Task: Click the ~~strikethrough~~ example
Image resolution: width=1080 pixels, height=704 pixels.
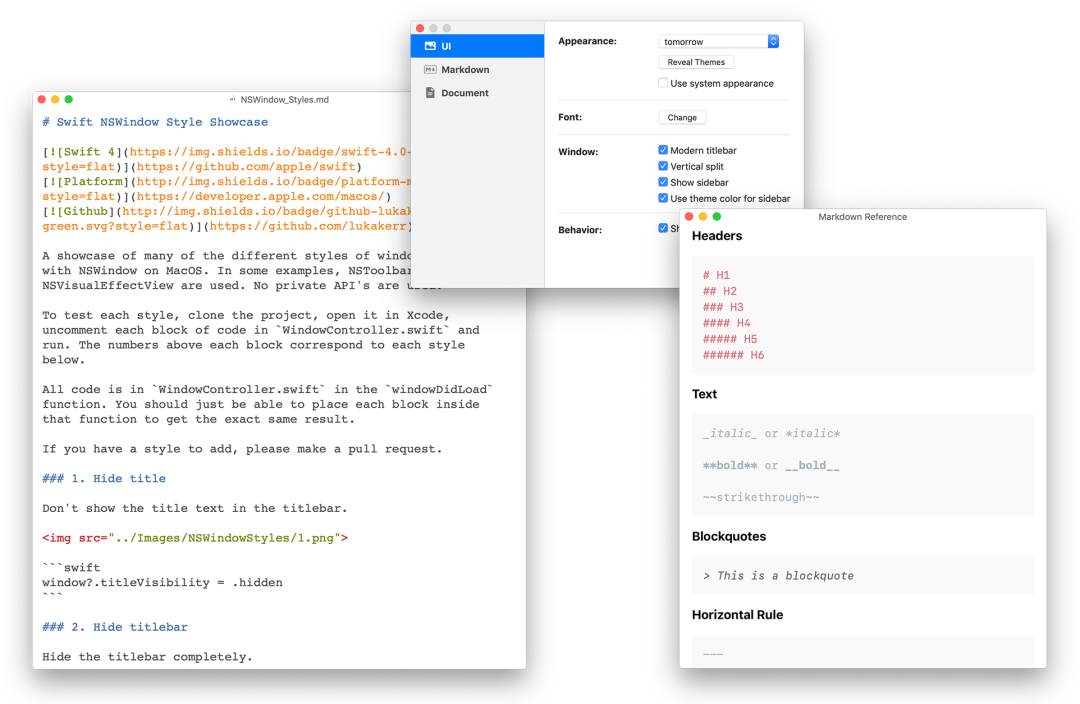Action: click(x=761, y=497)
